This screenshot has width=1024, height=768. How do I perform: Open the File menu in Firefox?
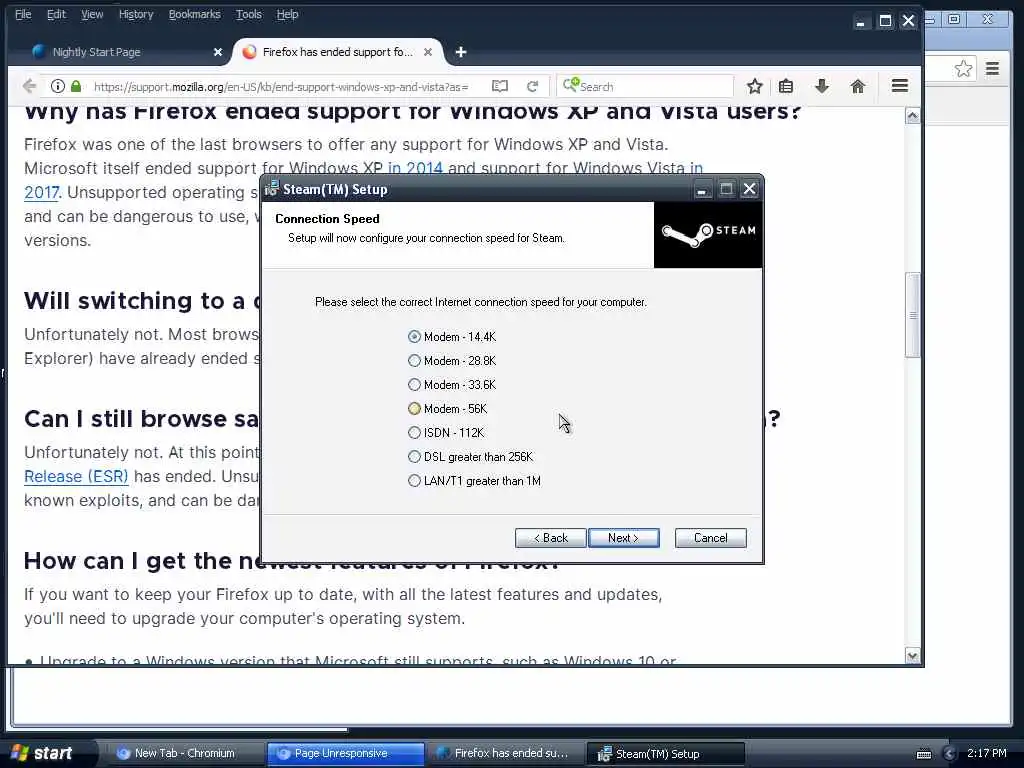point(23,14)
